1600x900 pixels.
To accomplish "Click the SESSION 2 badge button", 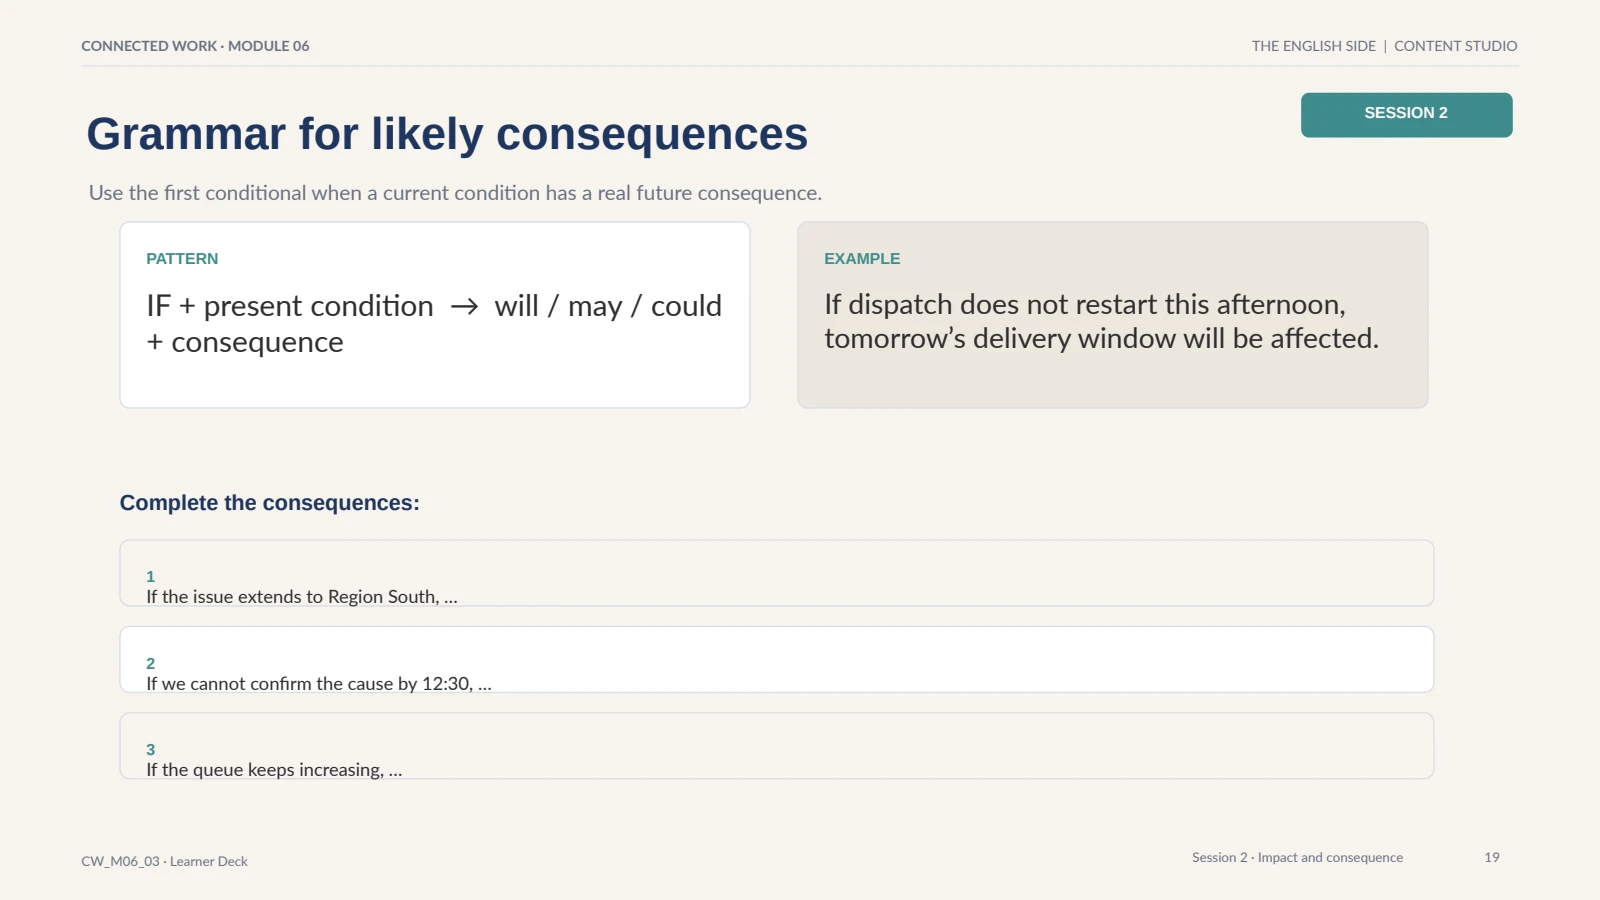I will pyautogui.click(x=1406, y=115).
